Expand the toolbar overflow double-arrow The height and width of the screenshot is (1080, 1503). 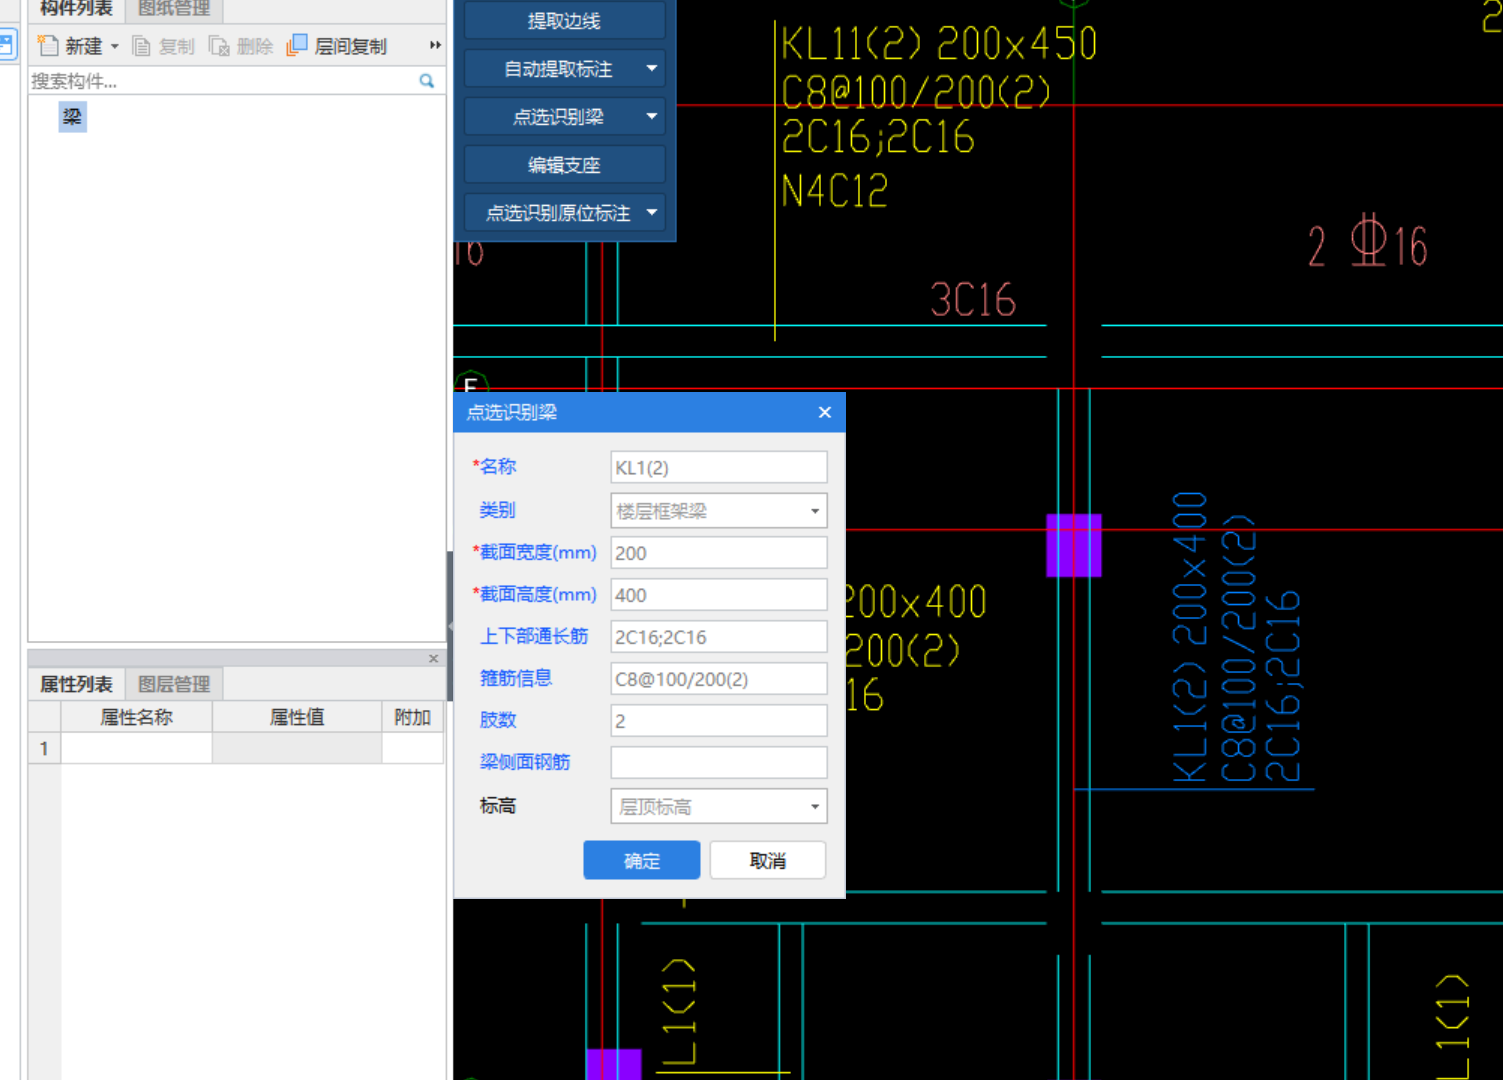point(435,46)
